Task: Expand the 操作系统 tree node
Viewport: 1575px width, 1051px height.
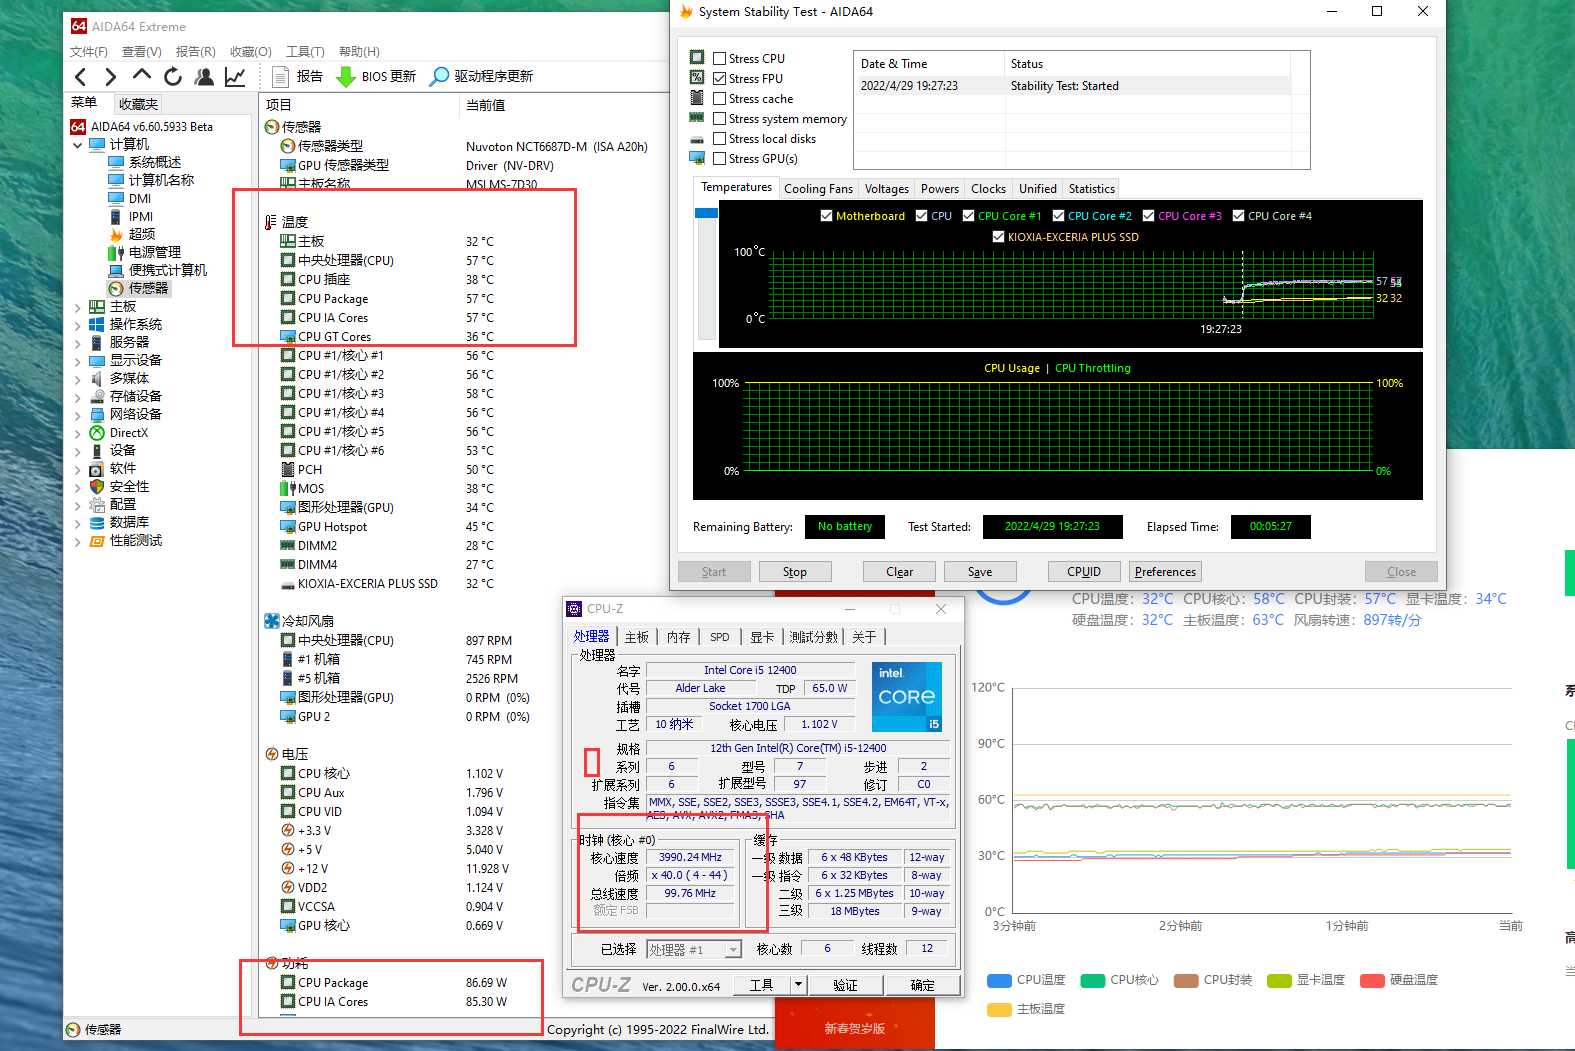Action: (78, 325)
